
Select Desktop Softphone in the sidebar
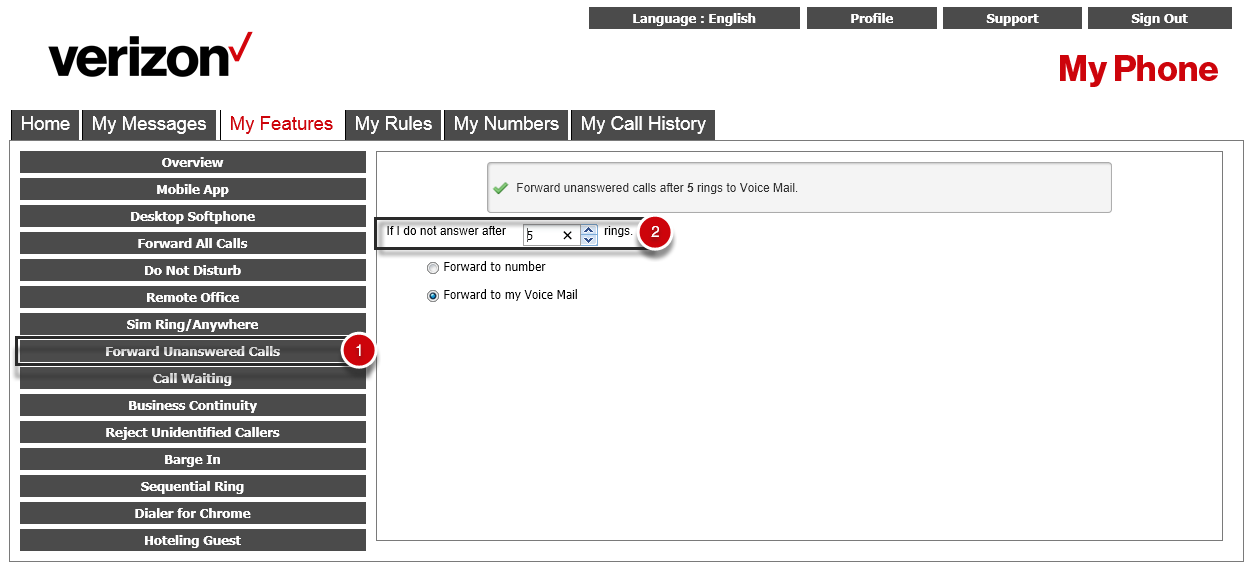click(x=193, y=216)
